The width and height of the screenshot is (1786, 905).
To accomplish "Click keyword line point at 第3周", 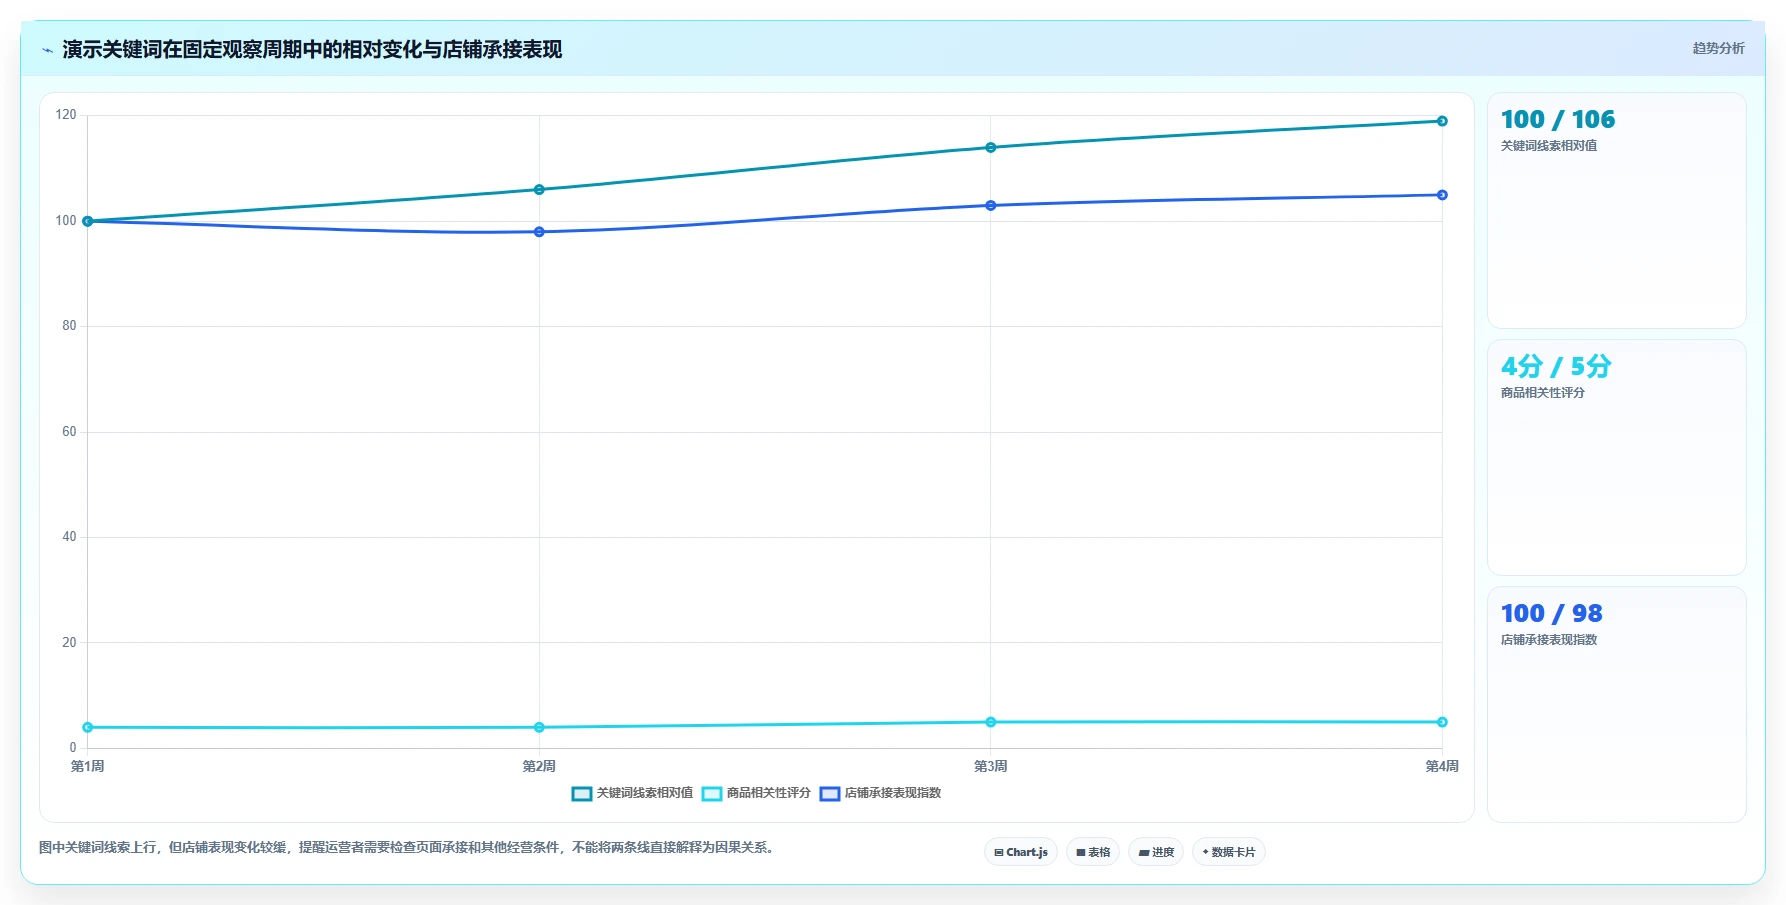I will pos(991,147).
